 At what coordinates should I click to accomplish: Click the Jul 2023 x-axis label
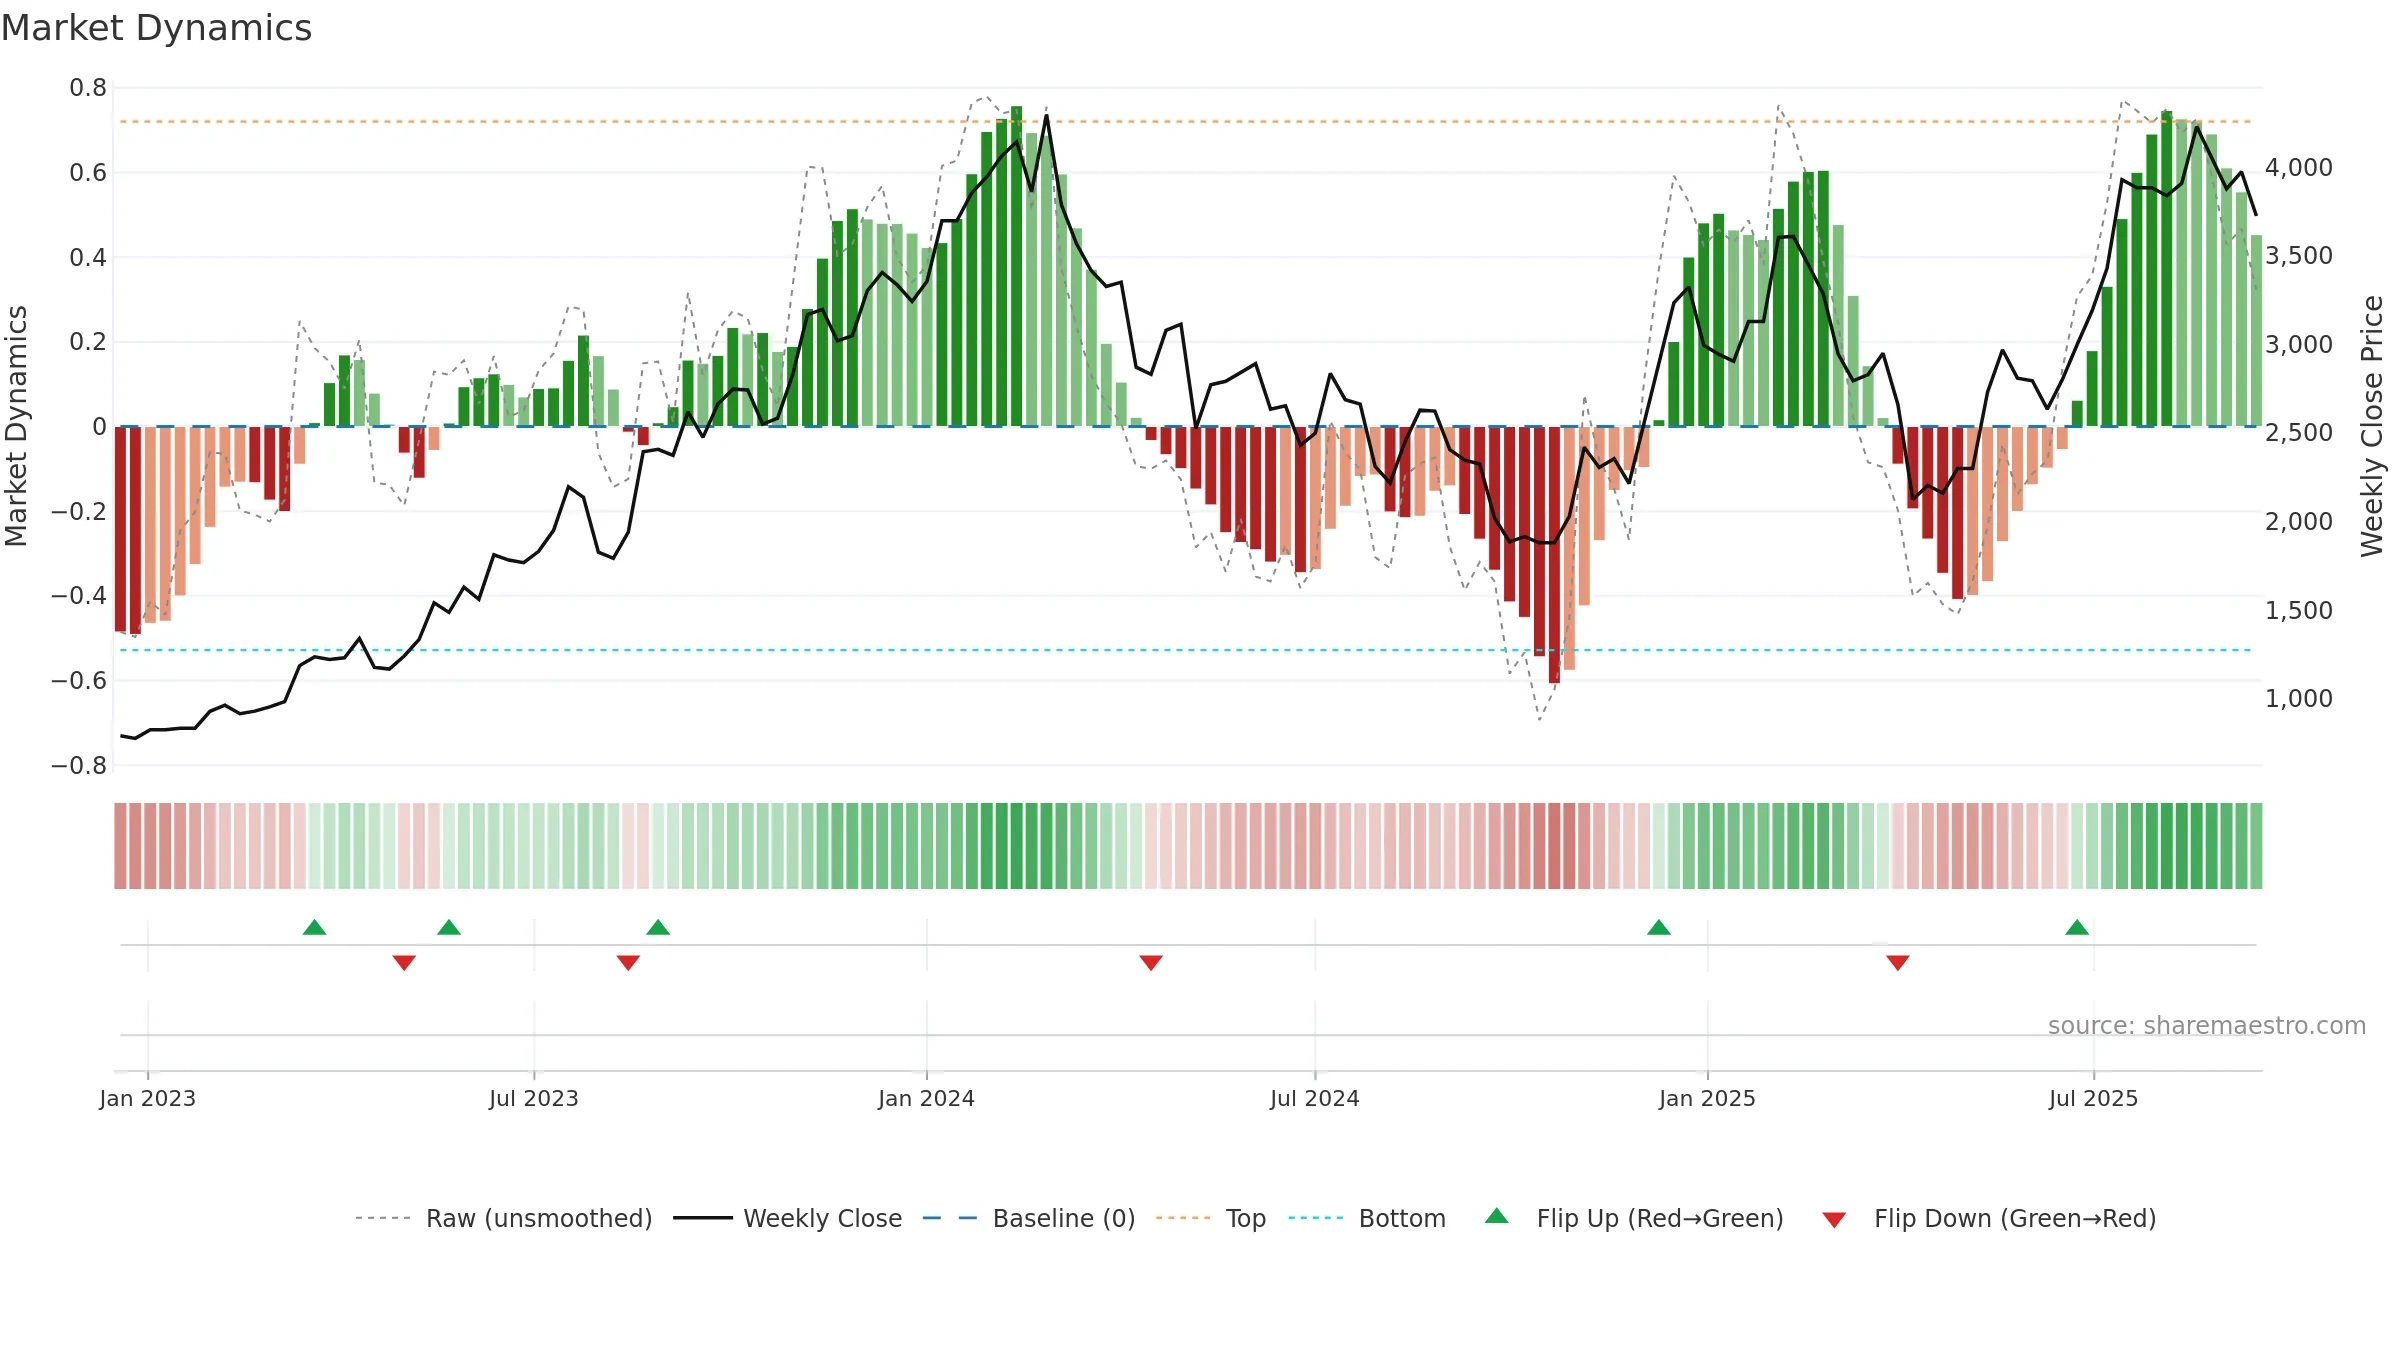point(534,1098)
